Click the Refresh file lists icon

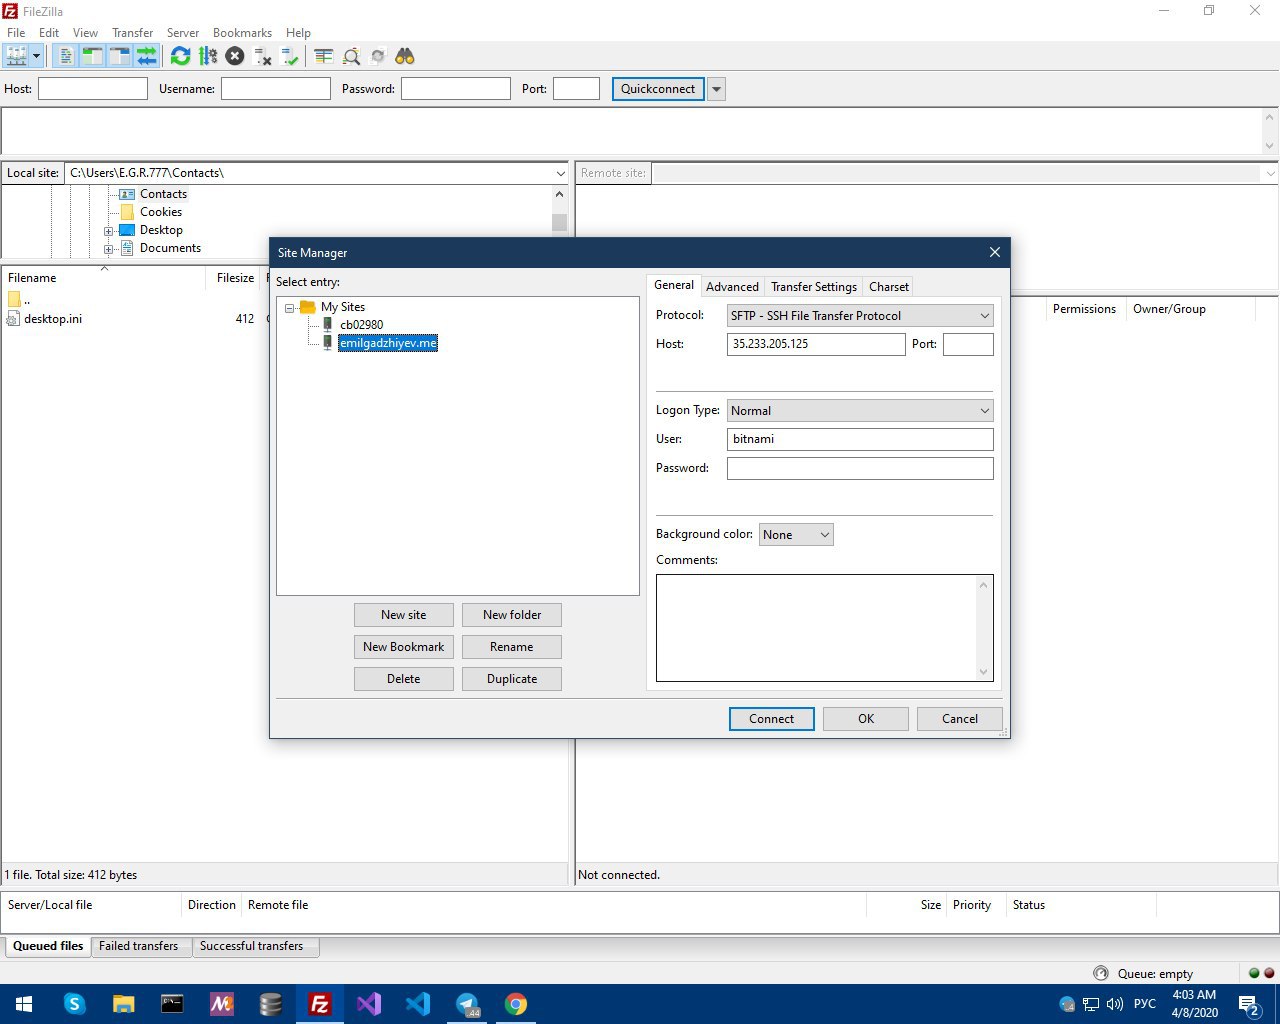(180, 56)
